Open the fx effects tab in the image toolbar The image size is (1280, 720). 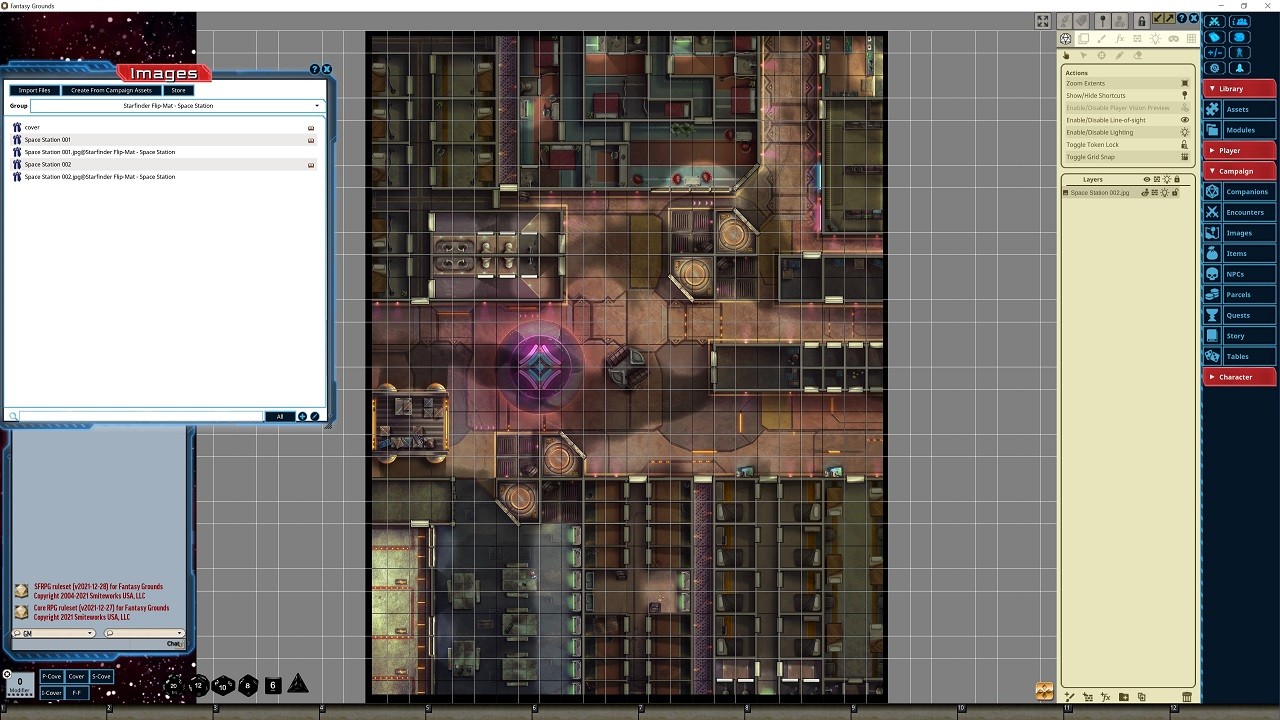(x=1120, y=38)
